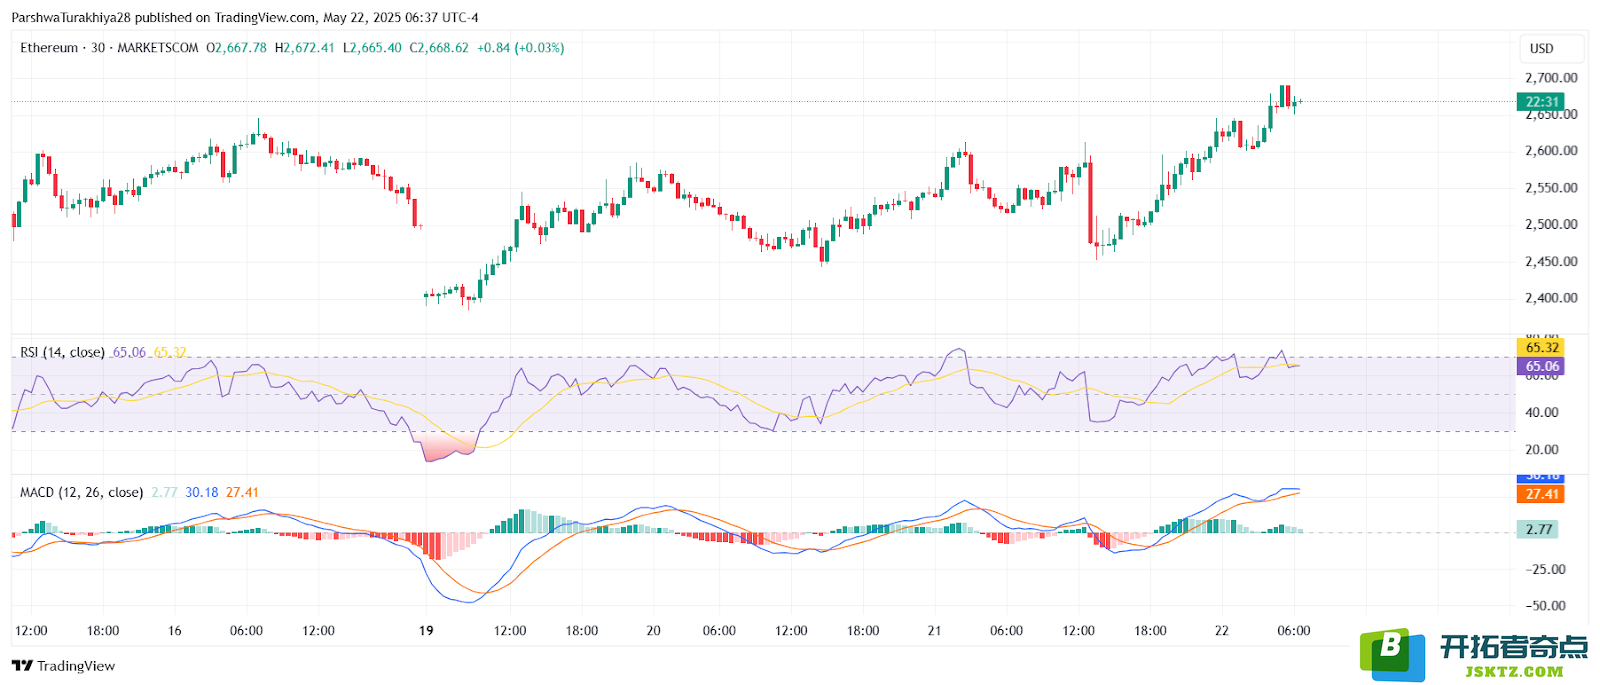Click the 20.00 RSI axis label
Image resolution: width=1600 pixels, height=685 pixels.
coord(1542,450)
